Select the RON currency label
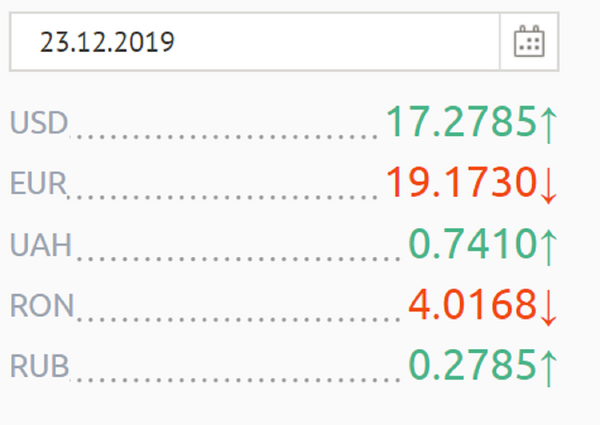Screen dimensions: 600x425 (x=42, y=305)
